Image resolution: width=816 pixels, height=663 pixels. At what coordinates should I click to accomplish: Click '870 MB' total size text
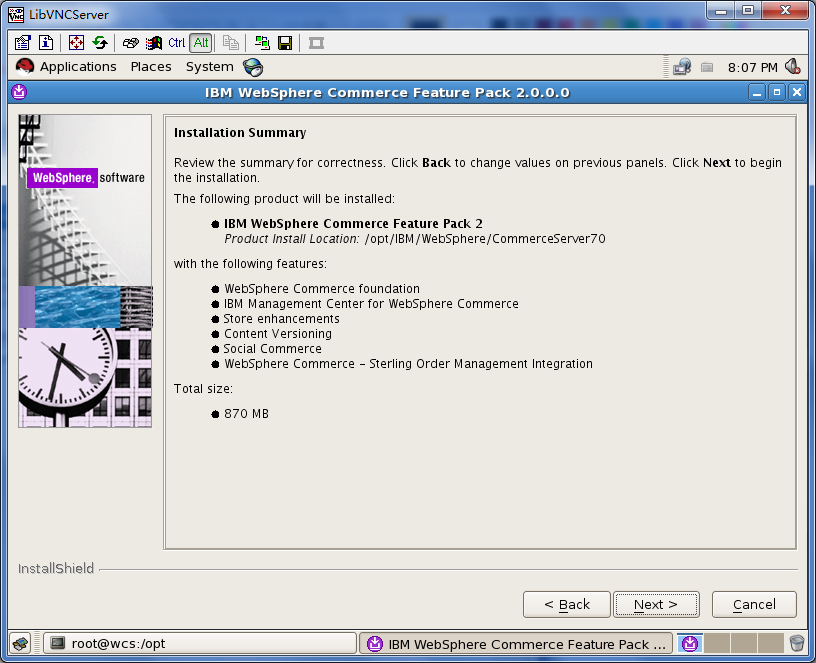pyautogui.click(x=246, y=414)
